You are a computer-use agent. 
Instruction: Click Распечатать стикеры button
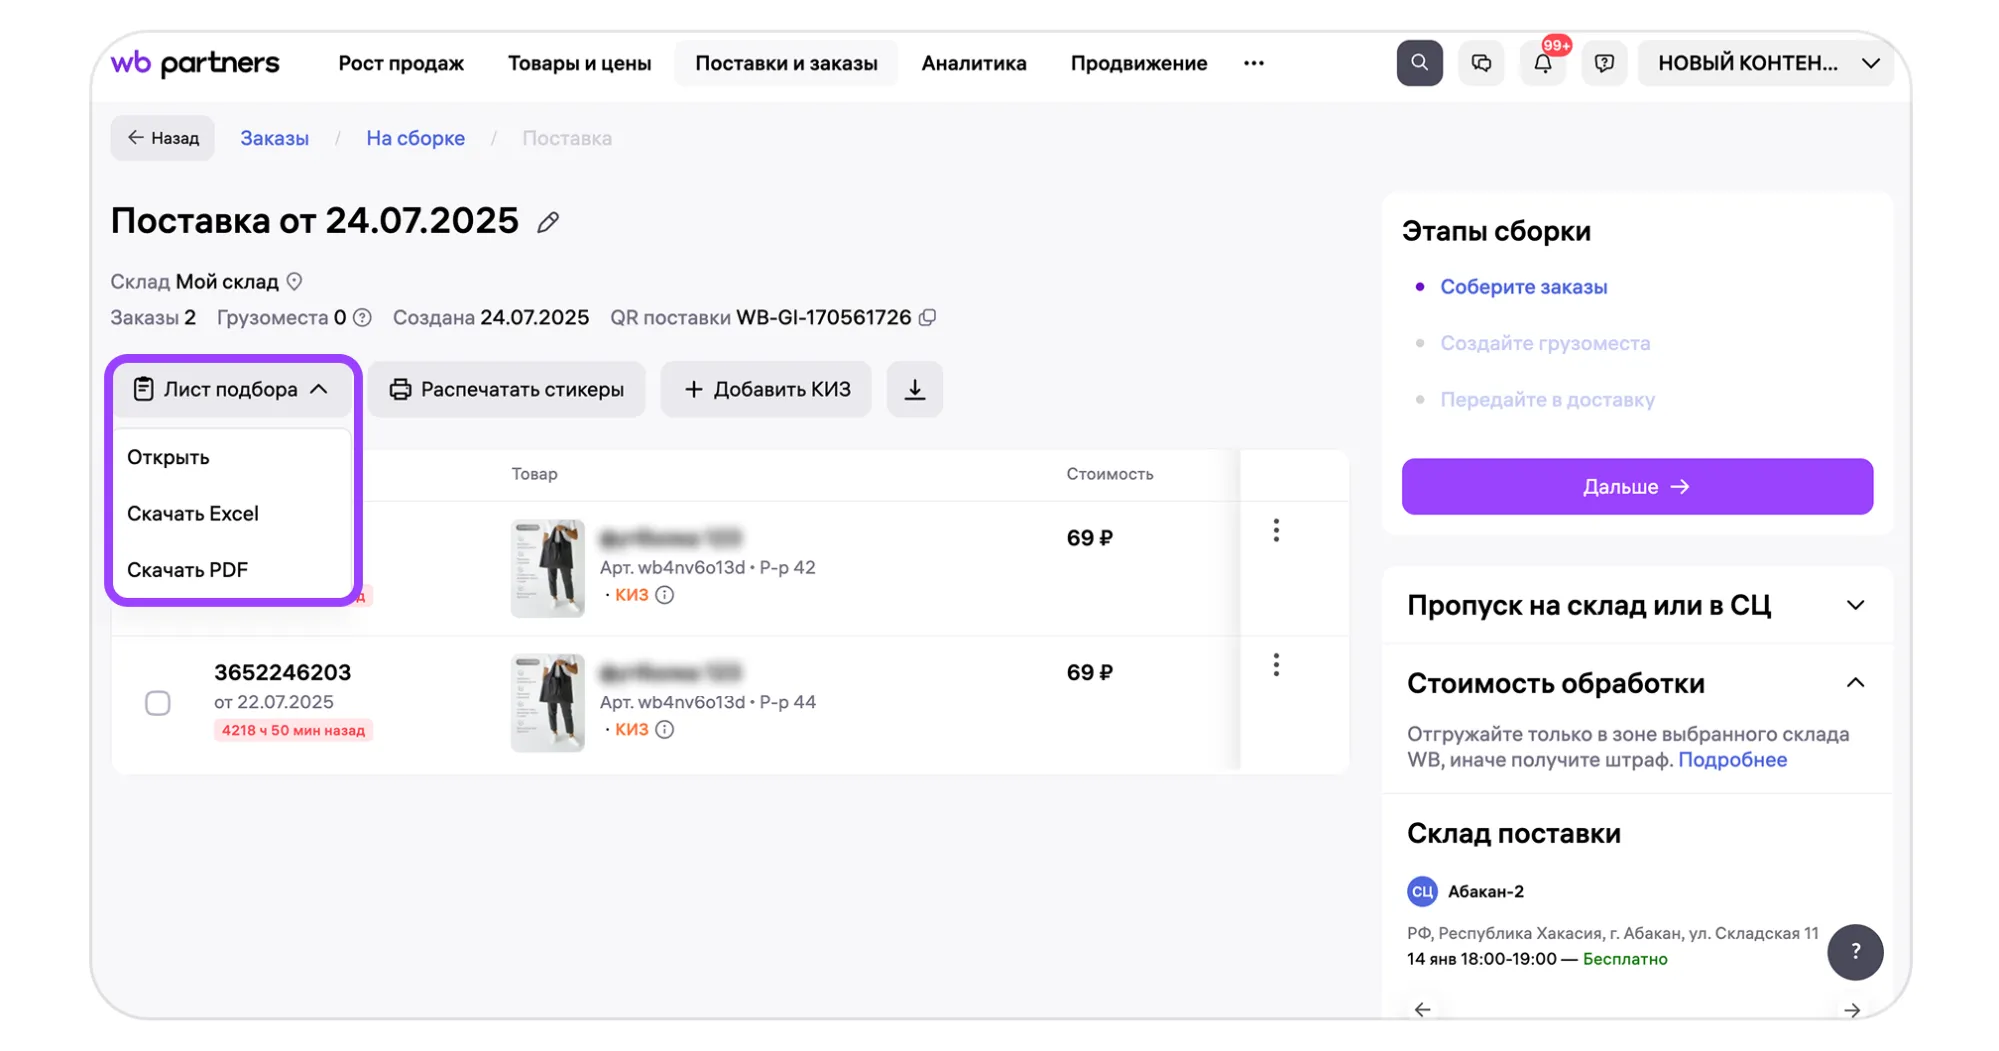click(x=506, y=389)
